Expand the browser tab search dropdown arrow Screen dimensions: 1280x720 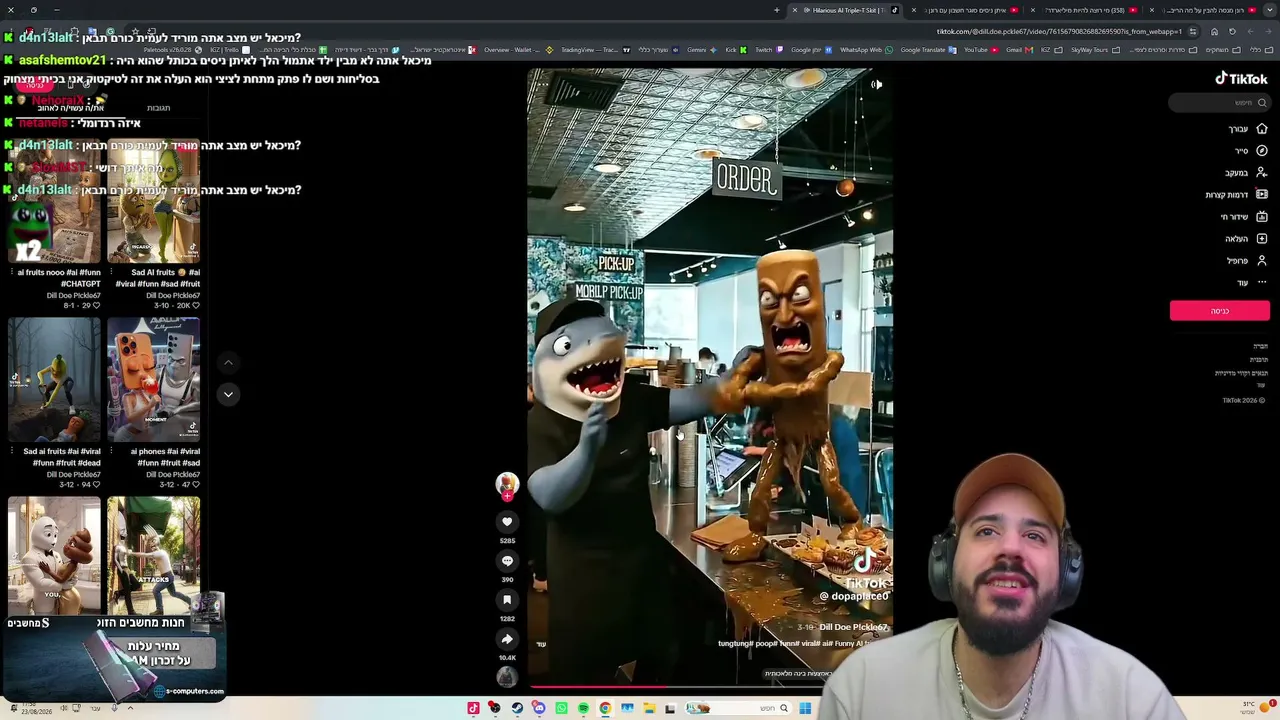tap(1269, 10)
